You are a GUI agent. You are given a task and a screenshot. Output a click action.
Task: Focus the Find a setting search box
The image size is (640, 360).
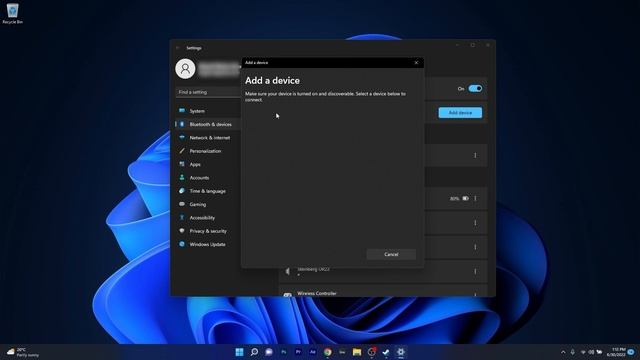pyautogui.click(x=209, y=92)
